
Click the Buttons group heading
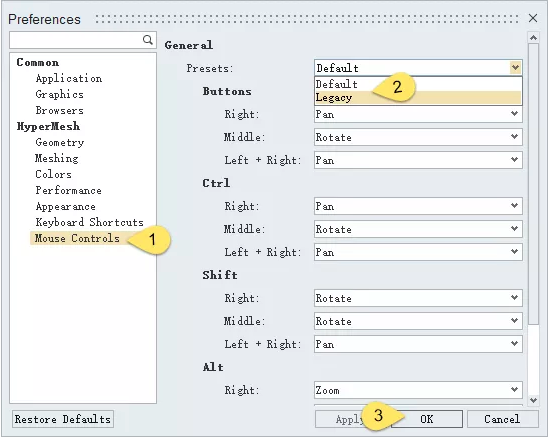point(227,91)
